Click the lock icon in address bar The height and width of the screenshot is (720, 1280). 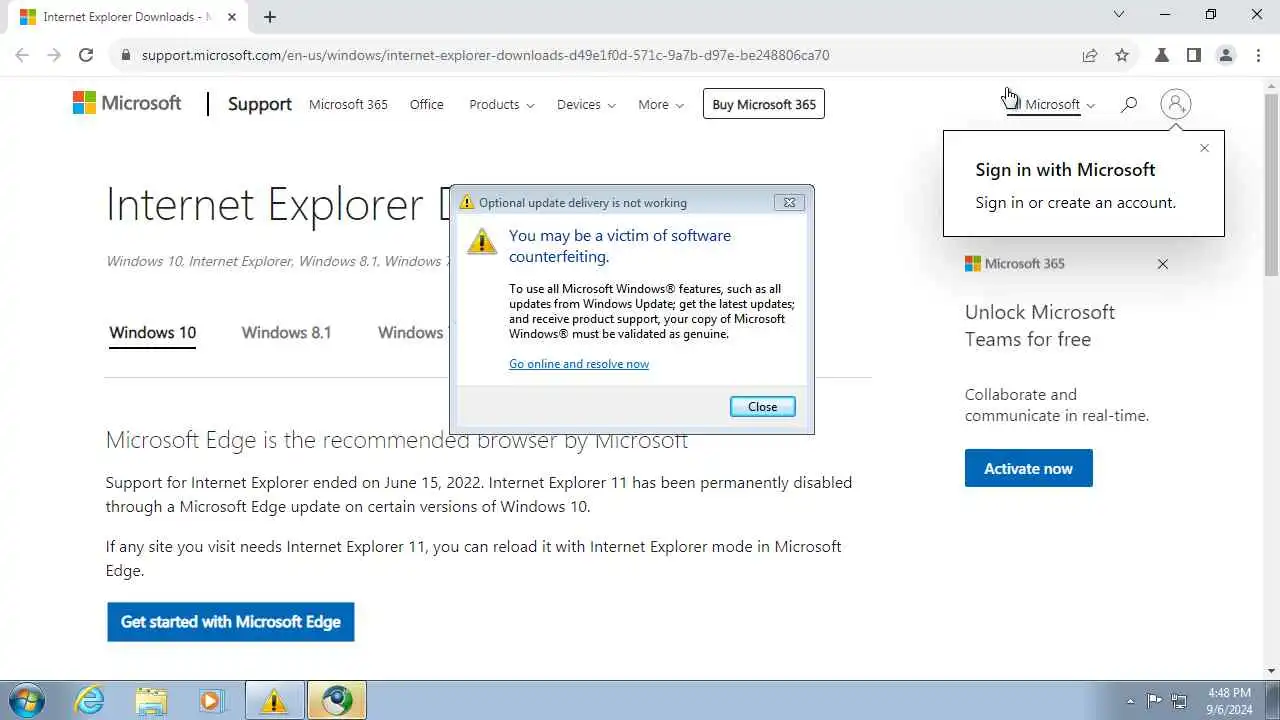point(125,55)
